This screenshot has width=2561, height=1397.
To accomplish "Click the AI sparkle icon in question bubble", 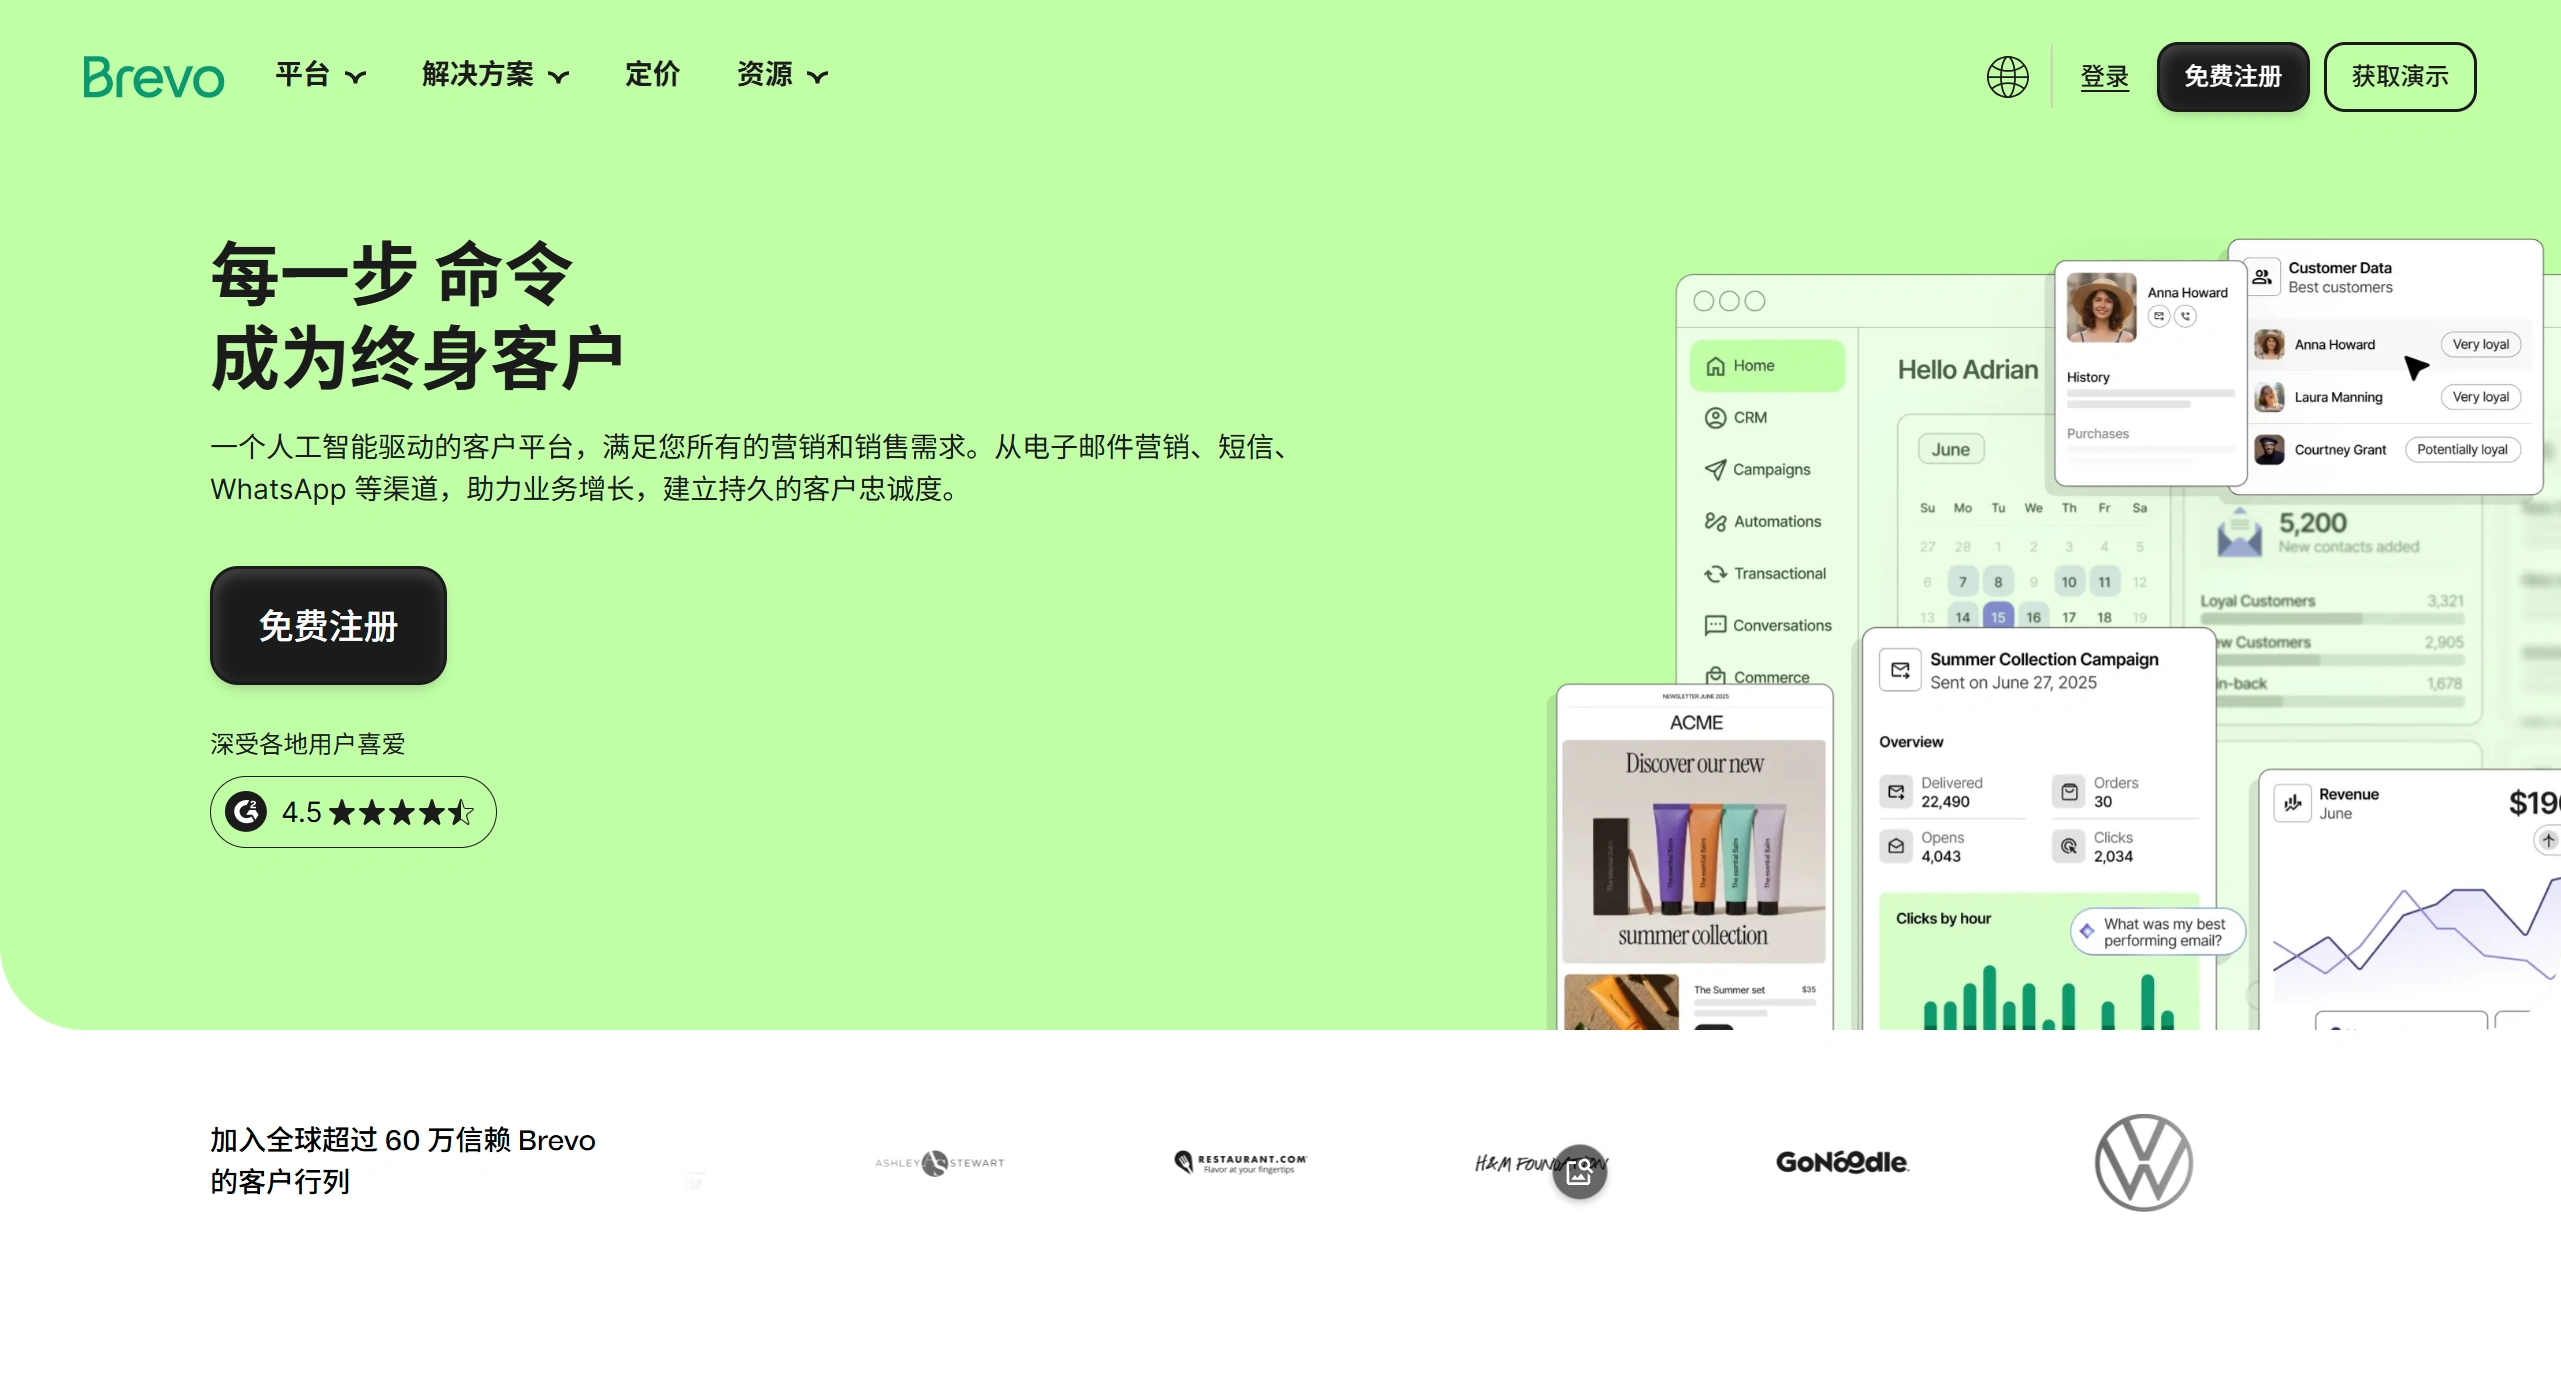I will pos(2087,932).
